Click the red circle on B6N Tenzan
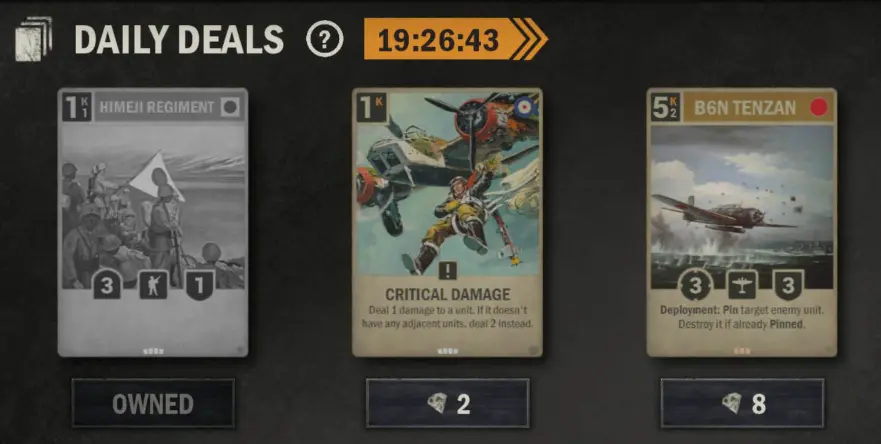The image size is (881, 444). (819, 107)
